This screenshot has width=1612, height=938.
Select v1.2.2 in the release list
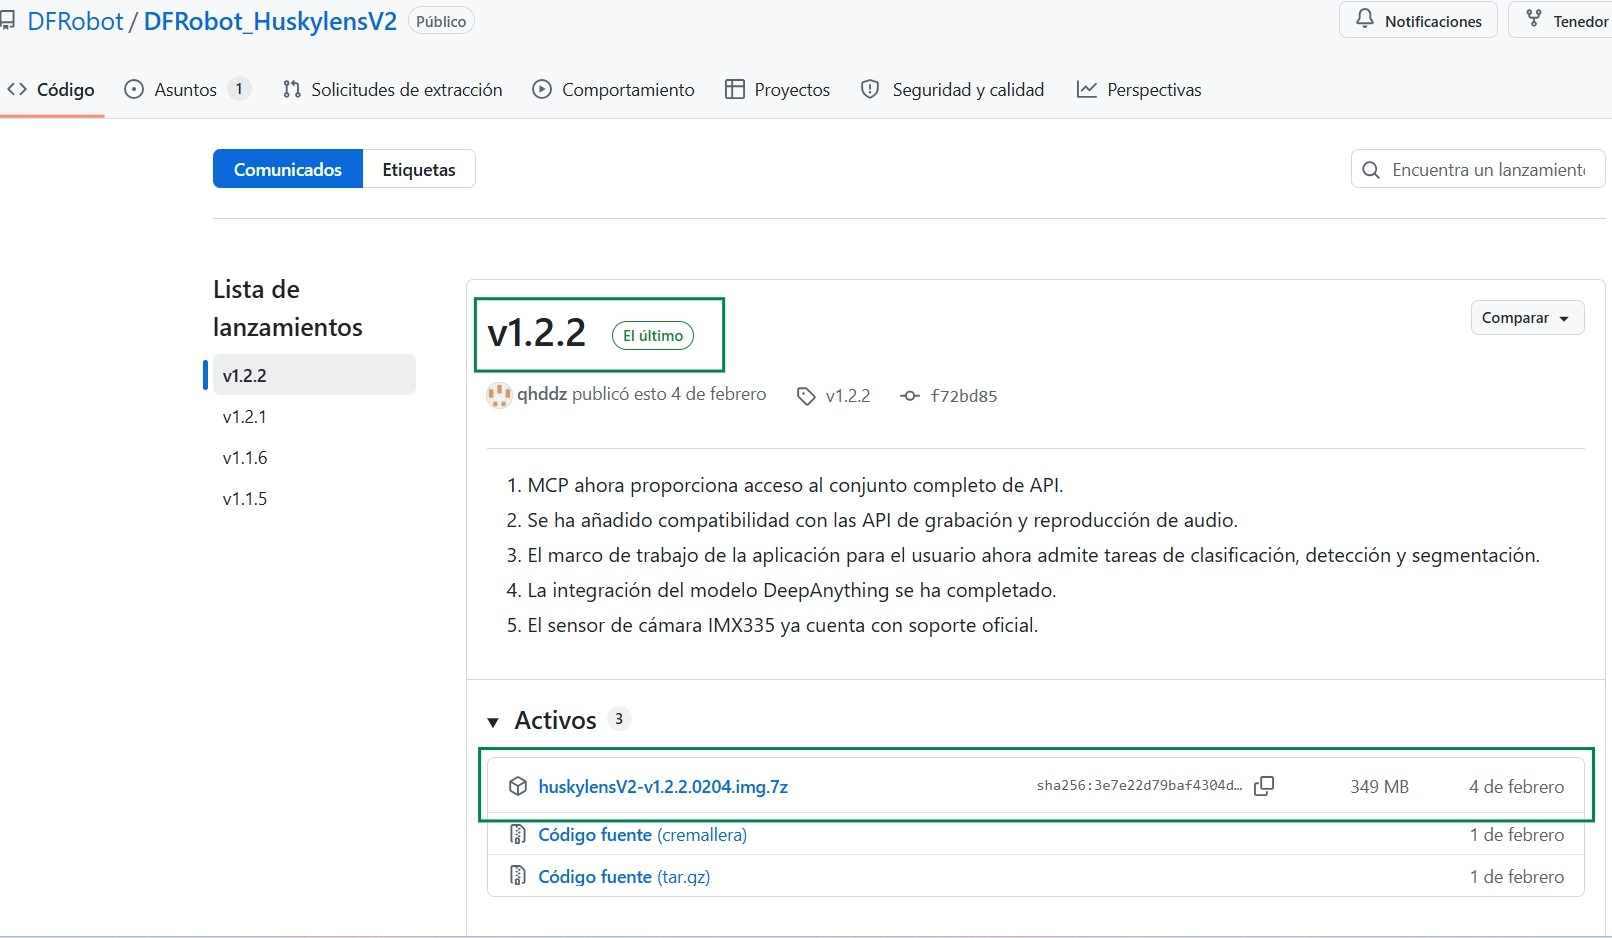click(x=314, y=375)
